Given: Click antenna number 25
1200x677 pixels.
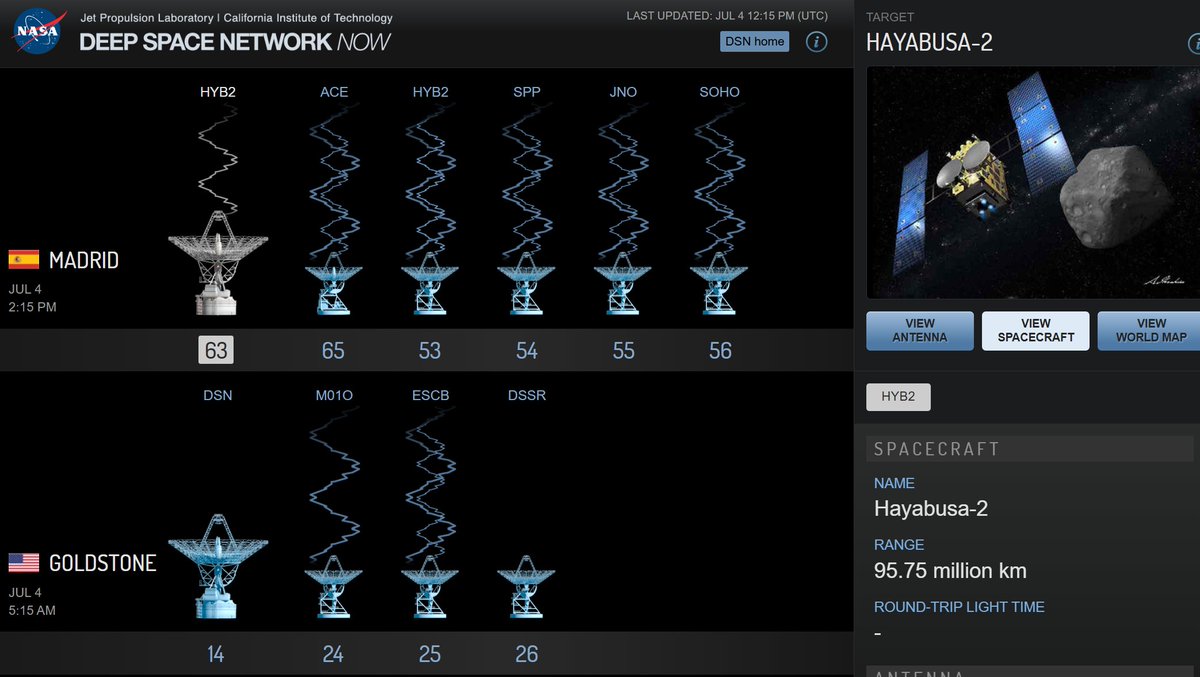Looking at the screenshot, I should point(430,654).
